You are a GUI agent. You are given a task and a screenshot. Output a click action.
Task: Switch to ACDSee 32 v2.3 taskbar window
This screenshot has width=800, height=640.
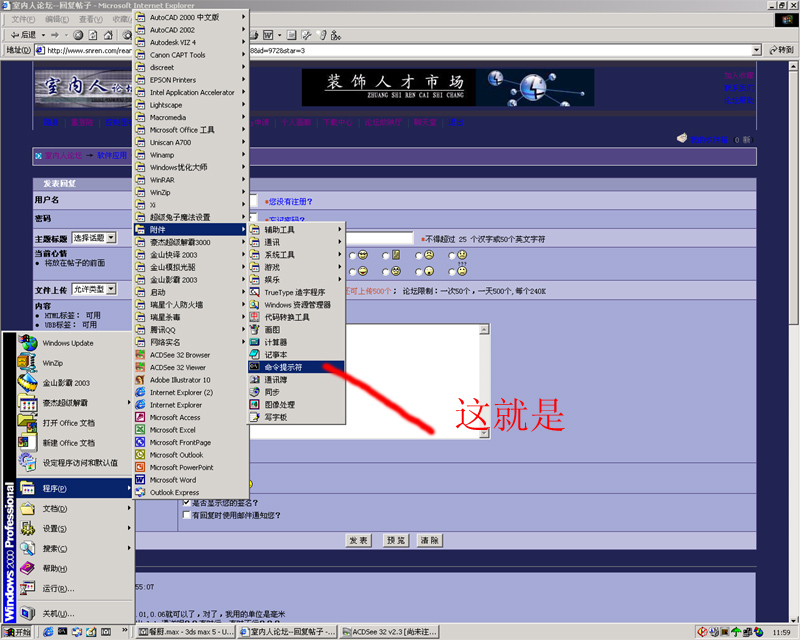click(x=390, y=632)
